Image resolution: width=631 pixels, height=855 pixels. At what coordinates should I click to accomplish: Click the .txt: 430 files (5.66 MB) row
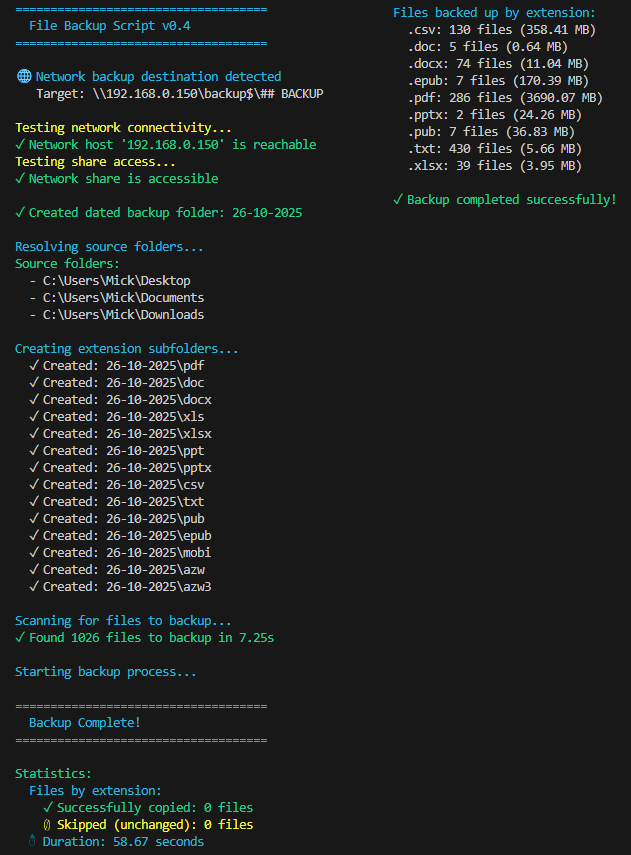pos(495,148)
